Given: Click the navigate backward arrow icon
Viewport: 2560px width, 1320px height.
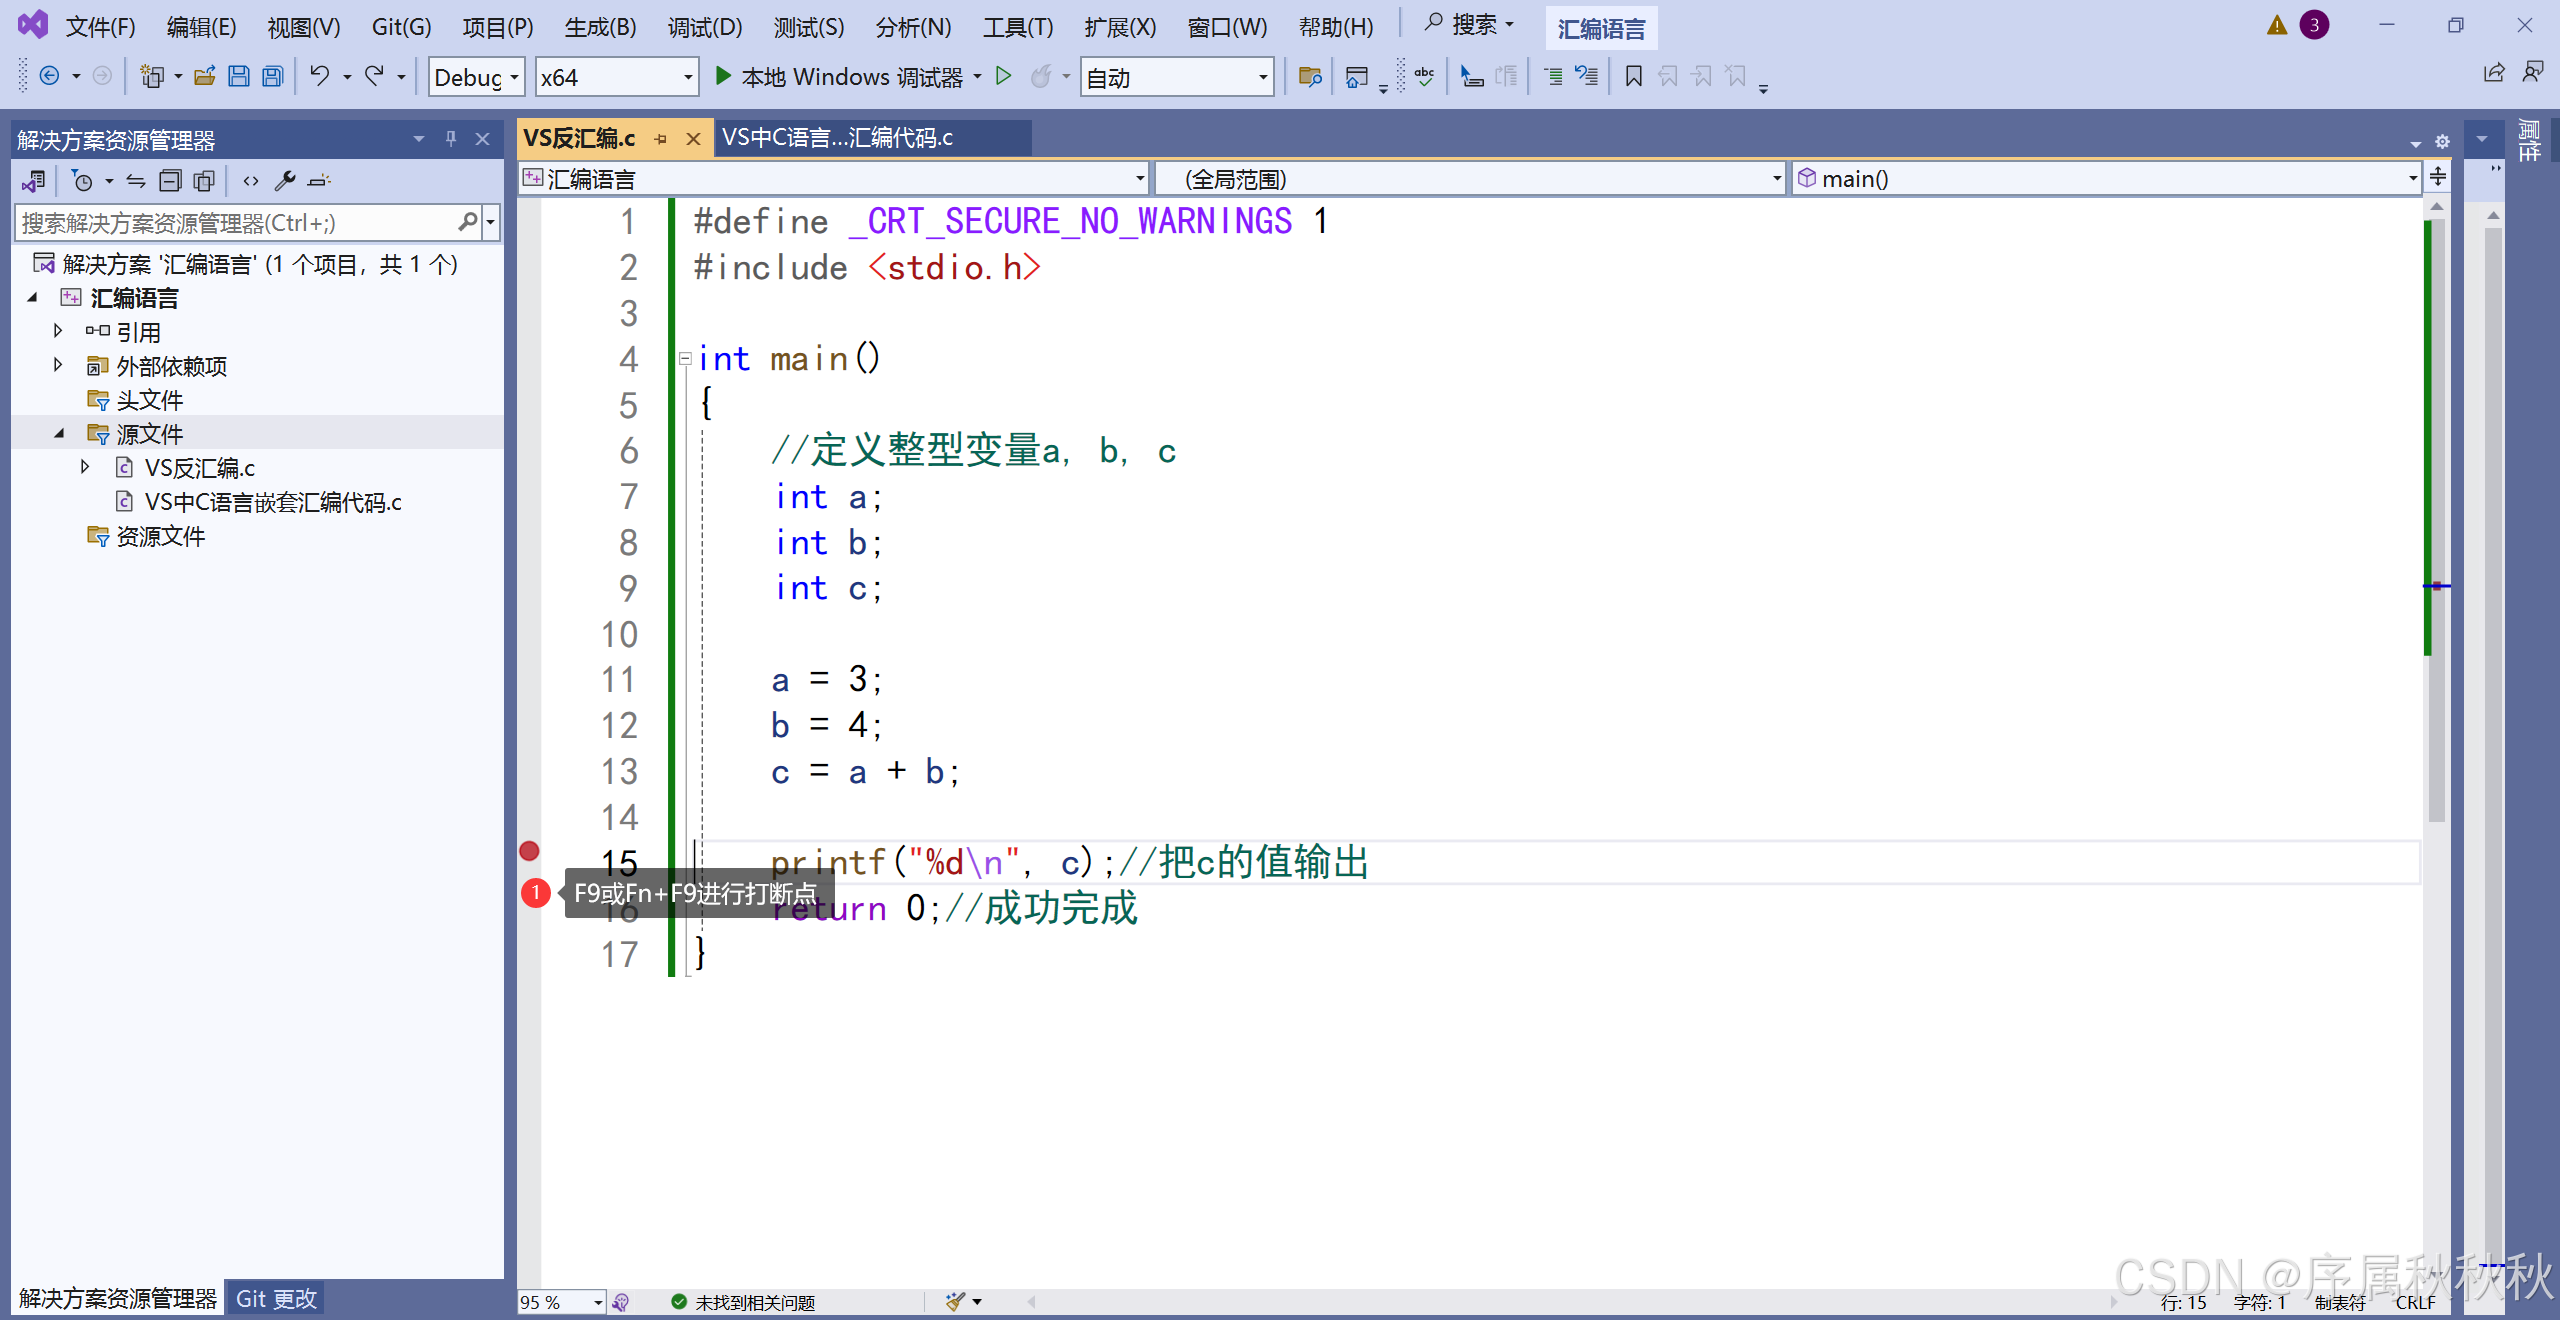Looking at the screenshot, I should tap(49, 76).
